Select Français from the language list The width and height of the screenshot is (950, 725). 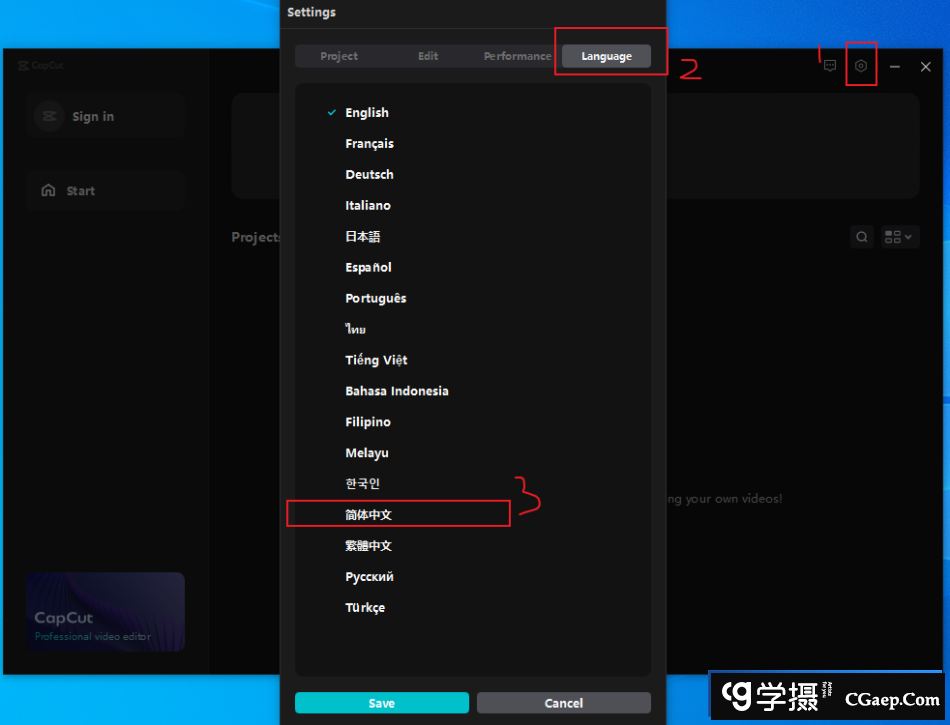pos(369,143)
